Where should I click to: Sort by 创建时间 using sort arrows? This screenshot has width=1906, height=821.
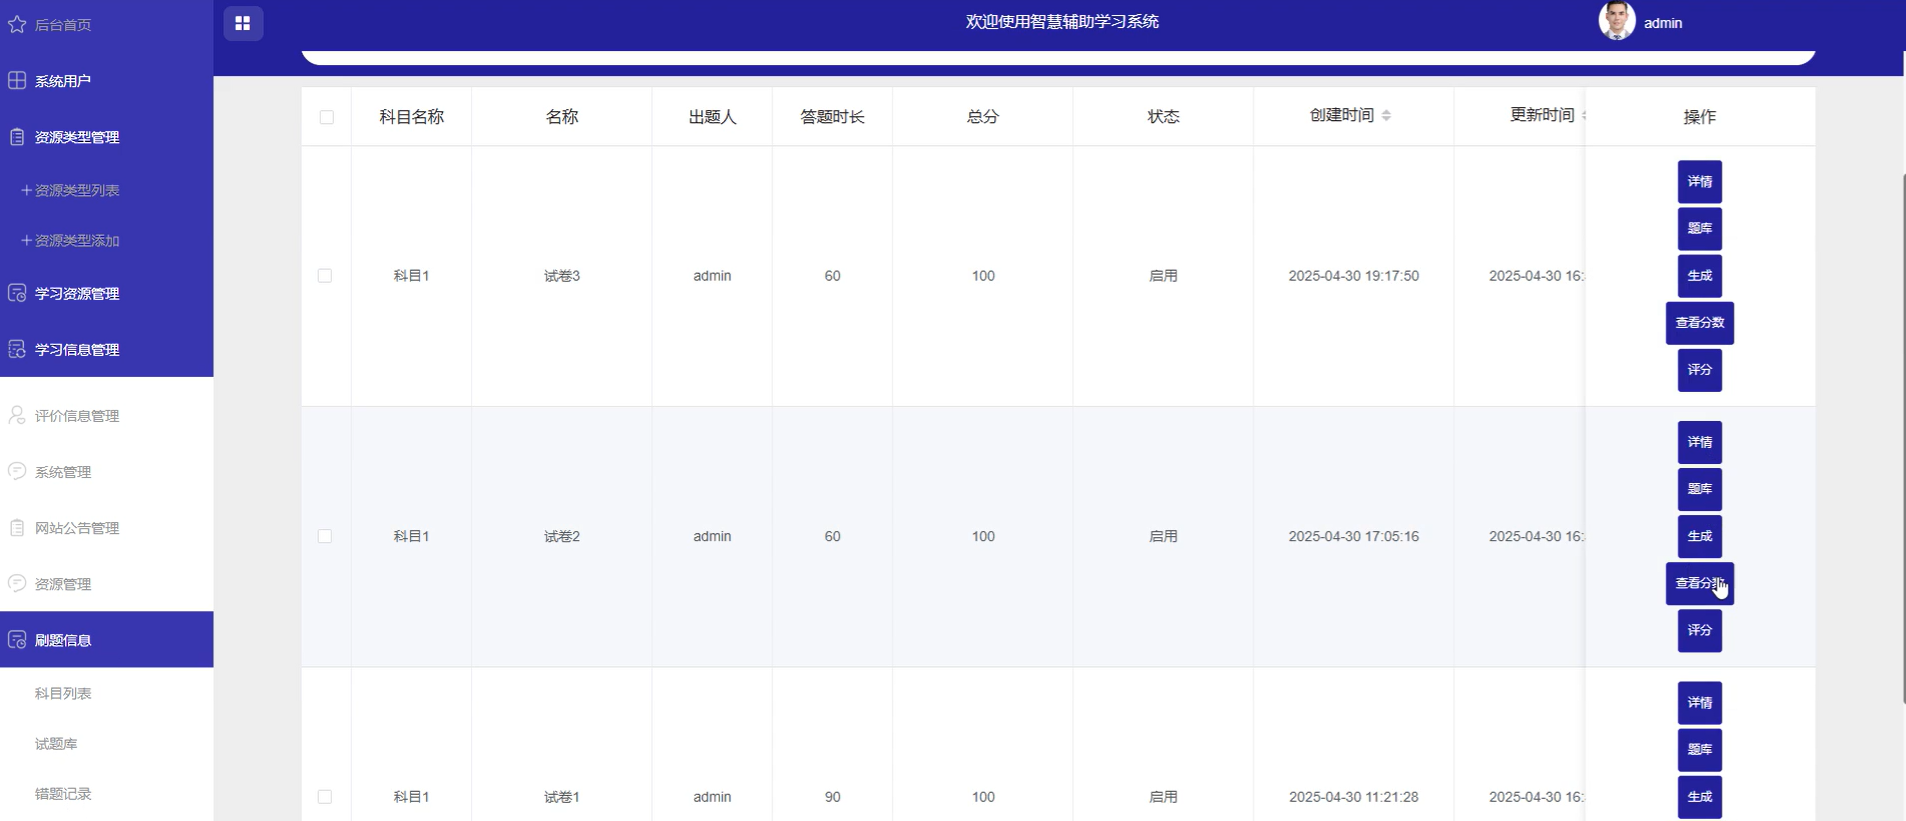click(x=1386, y=116)
